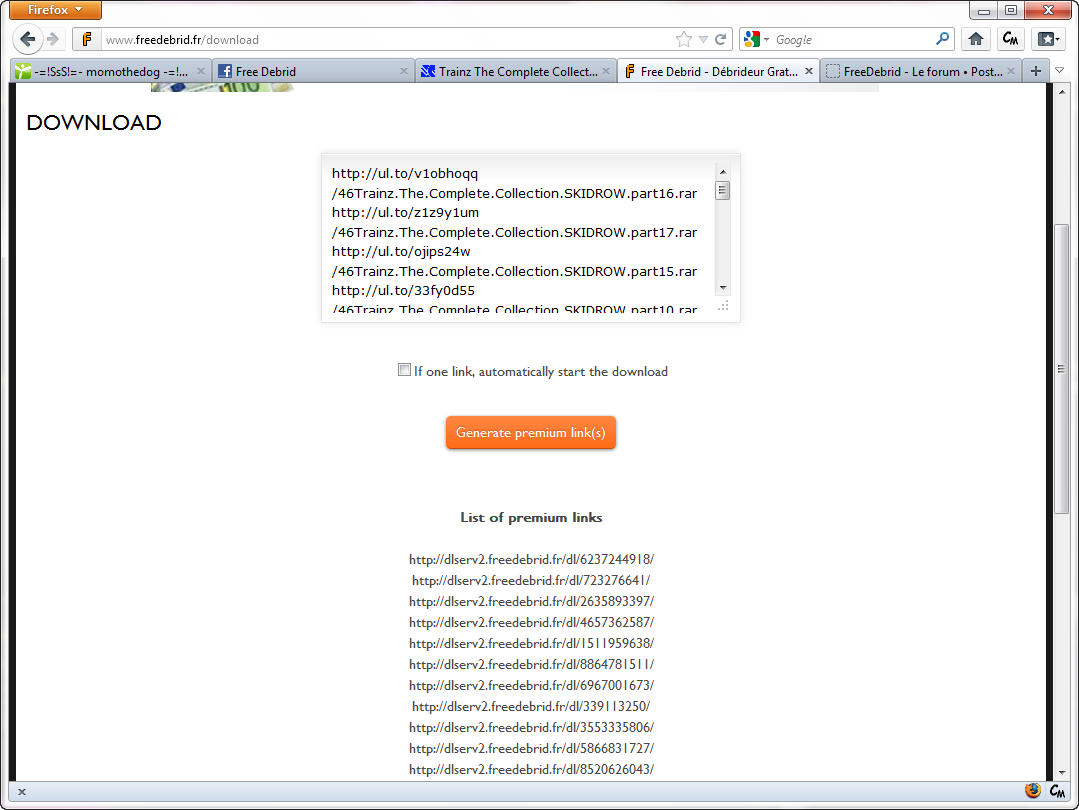Go back with the browser back arrow

27,39
